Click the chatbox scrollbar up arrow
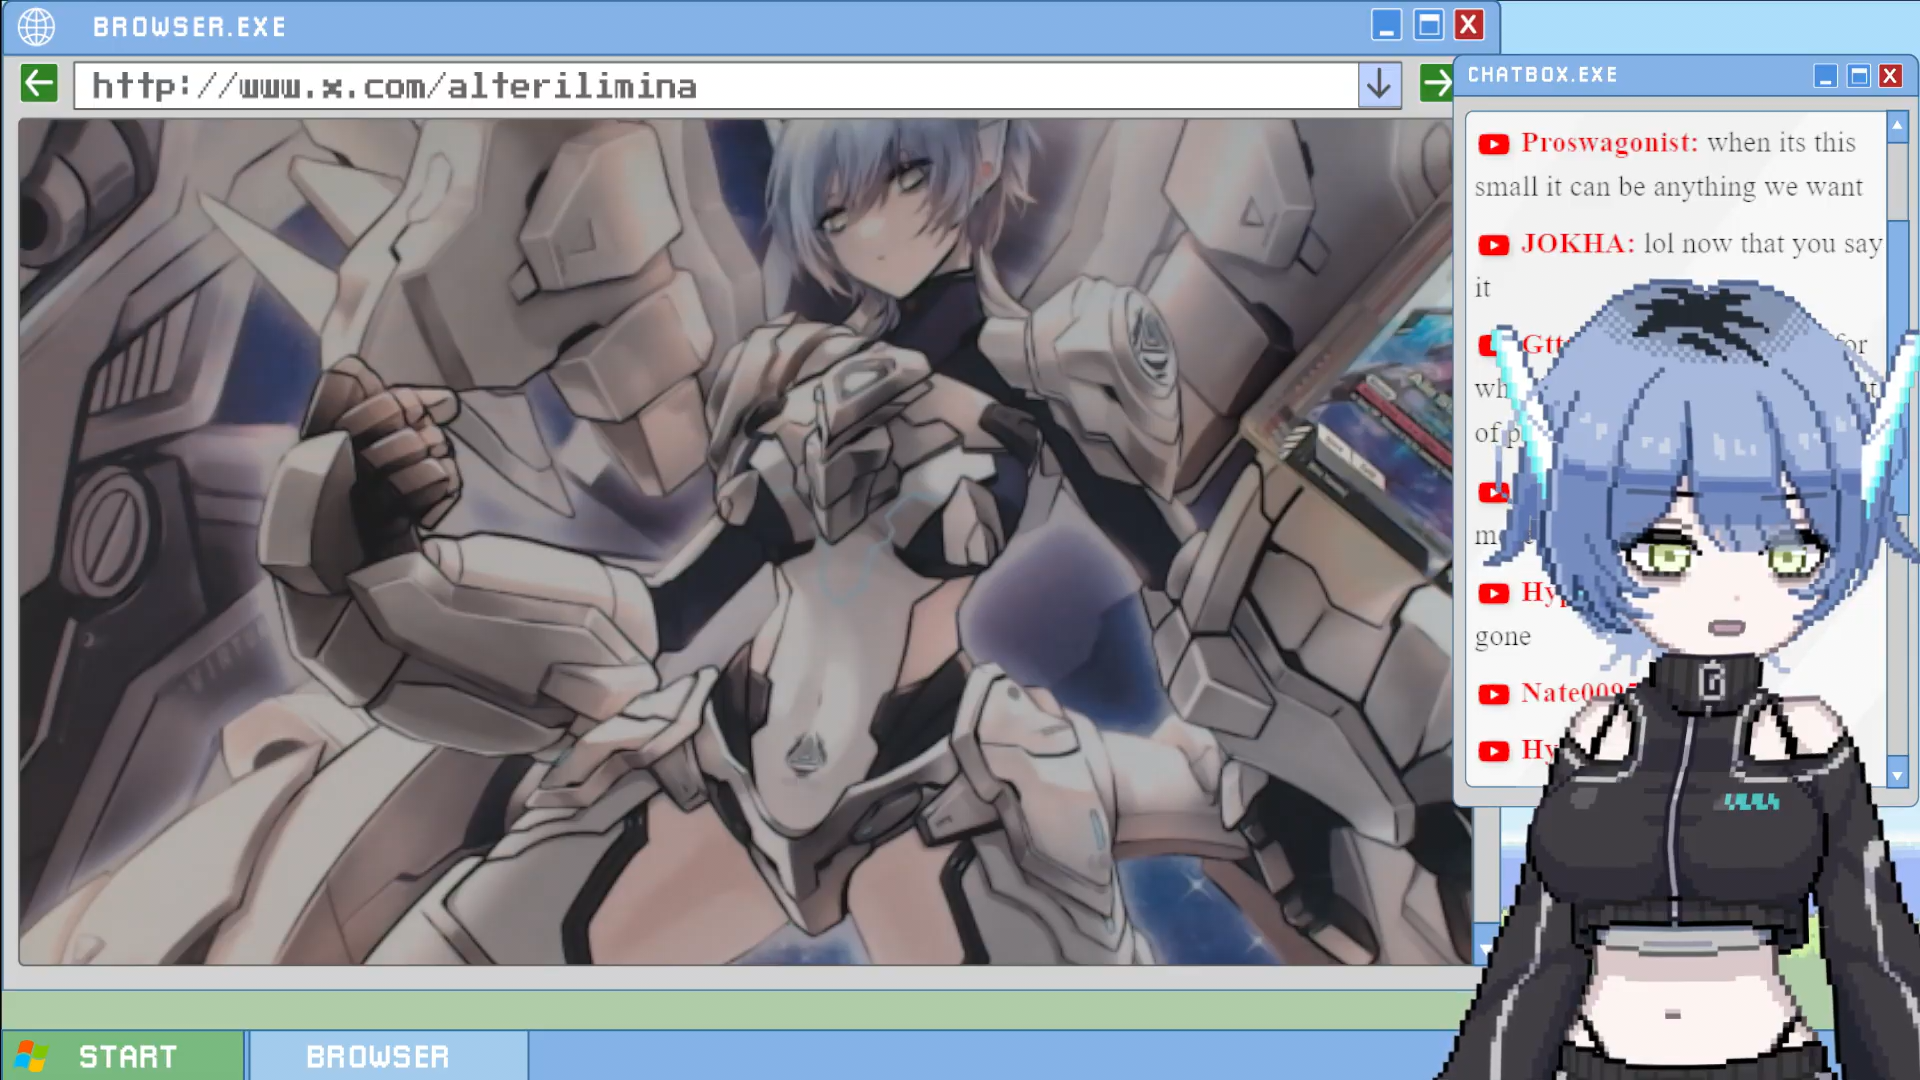1920x1080 pixels. click(x=1897, y=126)
